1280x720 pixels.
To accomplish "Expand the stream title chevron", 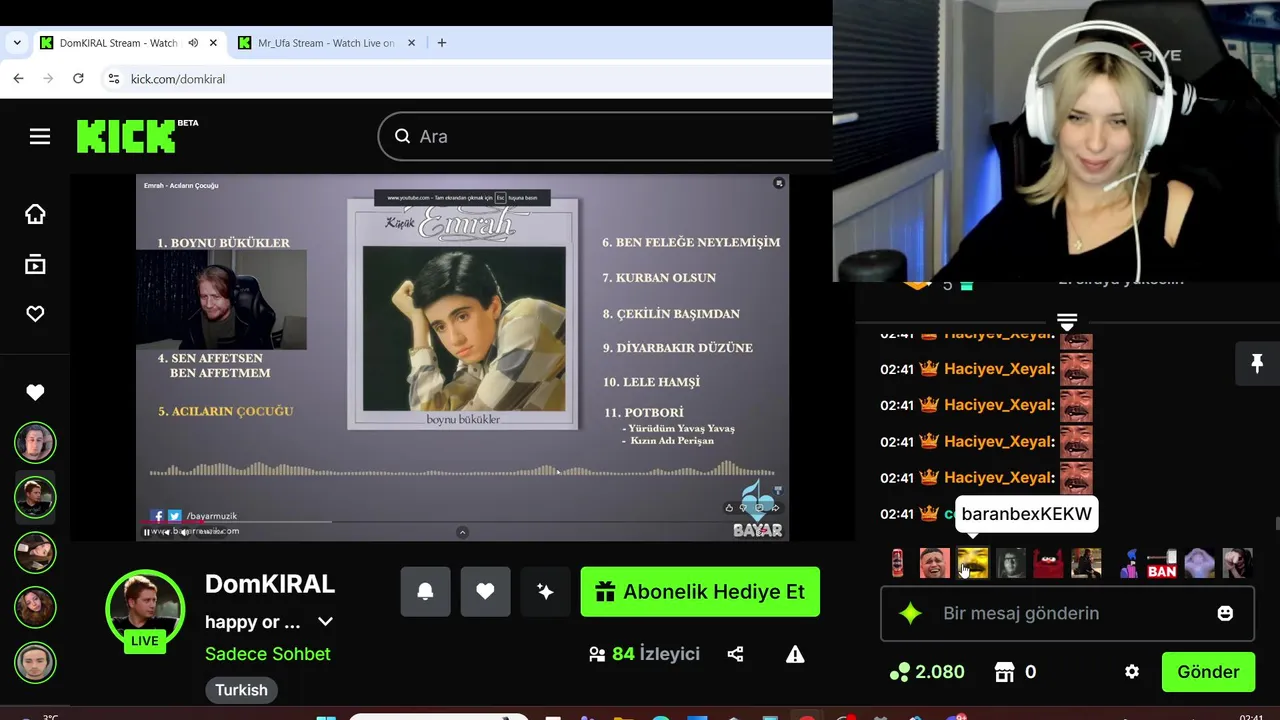I will [325, 622].
